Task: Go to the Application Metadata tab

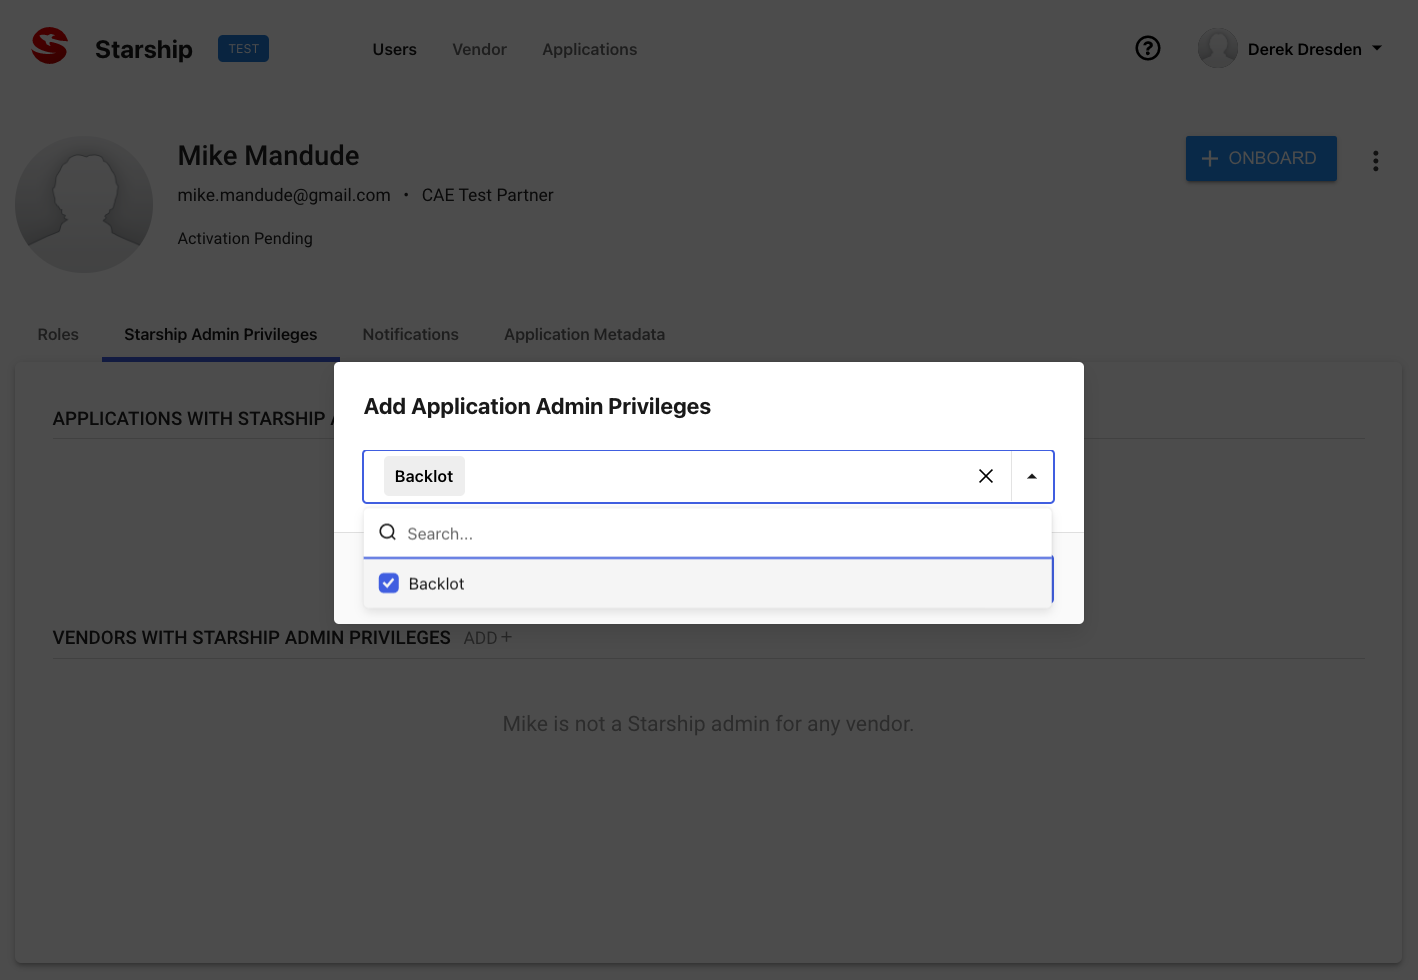Action: 584,335
